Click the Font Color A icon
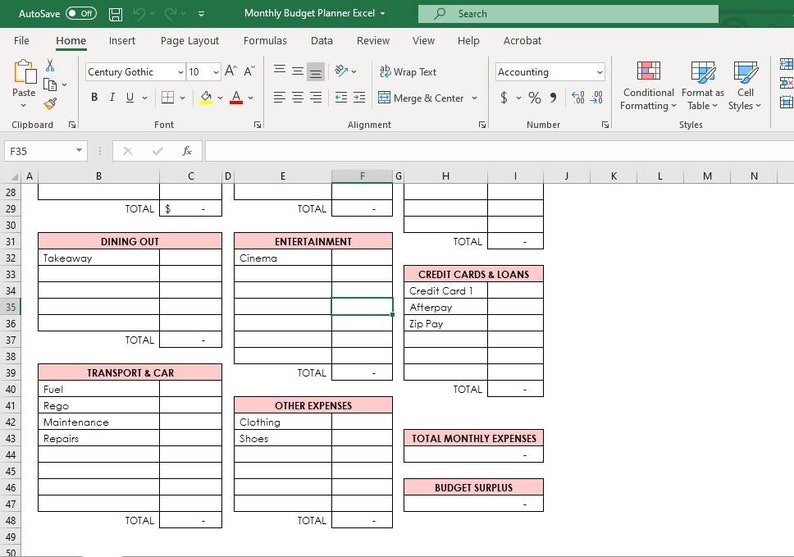The width and height of the screenshot is (794, 557). (236, 97)
